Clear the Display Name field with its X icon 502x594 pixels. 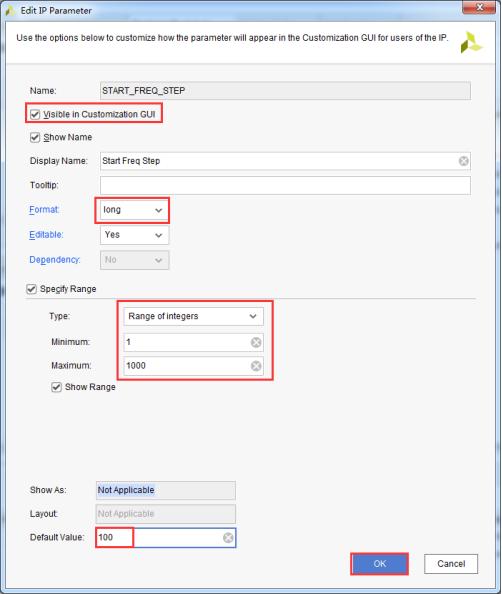point(463,161)
